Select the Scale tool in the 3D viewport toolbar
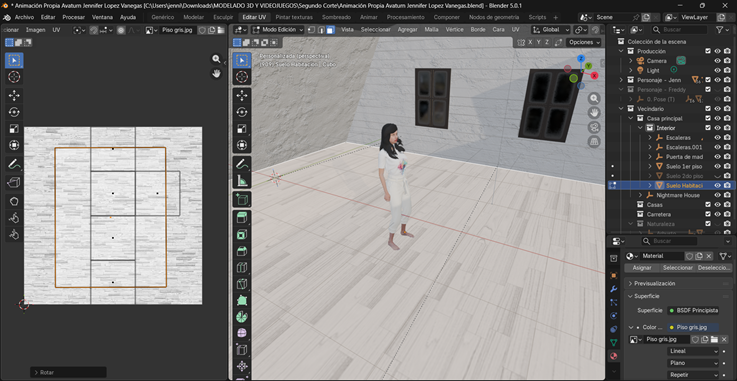 point(242,129)
